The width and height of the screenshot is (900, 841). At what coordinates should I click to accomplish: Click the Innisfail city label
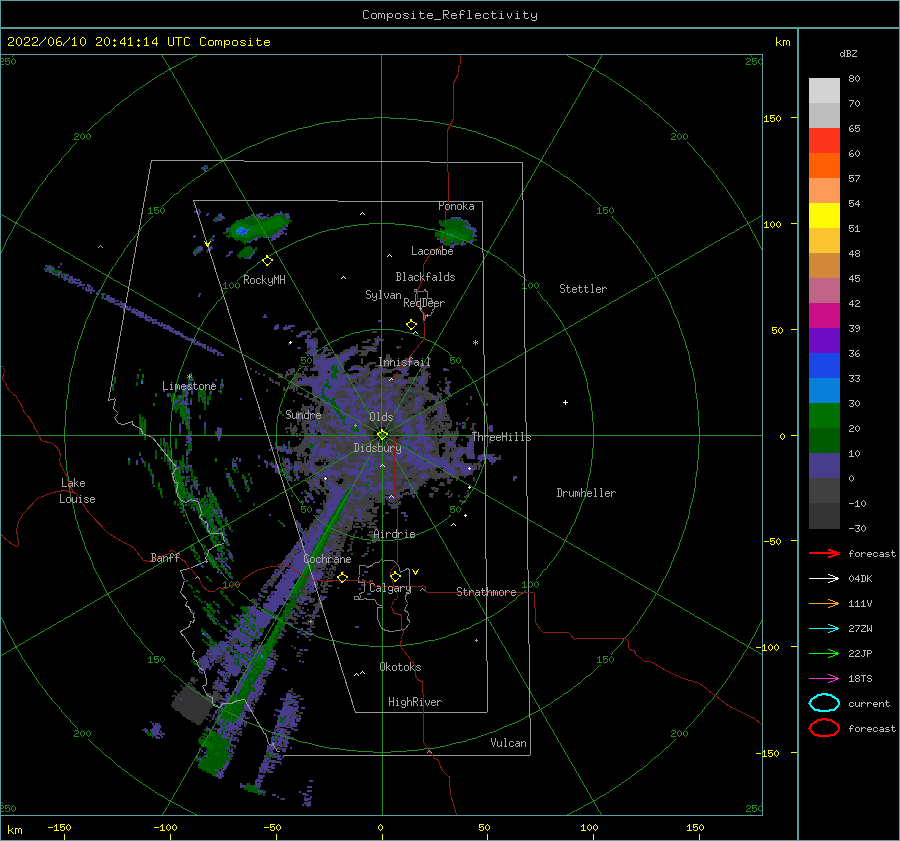404,362
